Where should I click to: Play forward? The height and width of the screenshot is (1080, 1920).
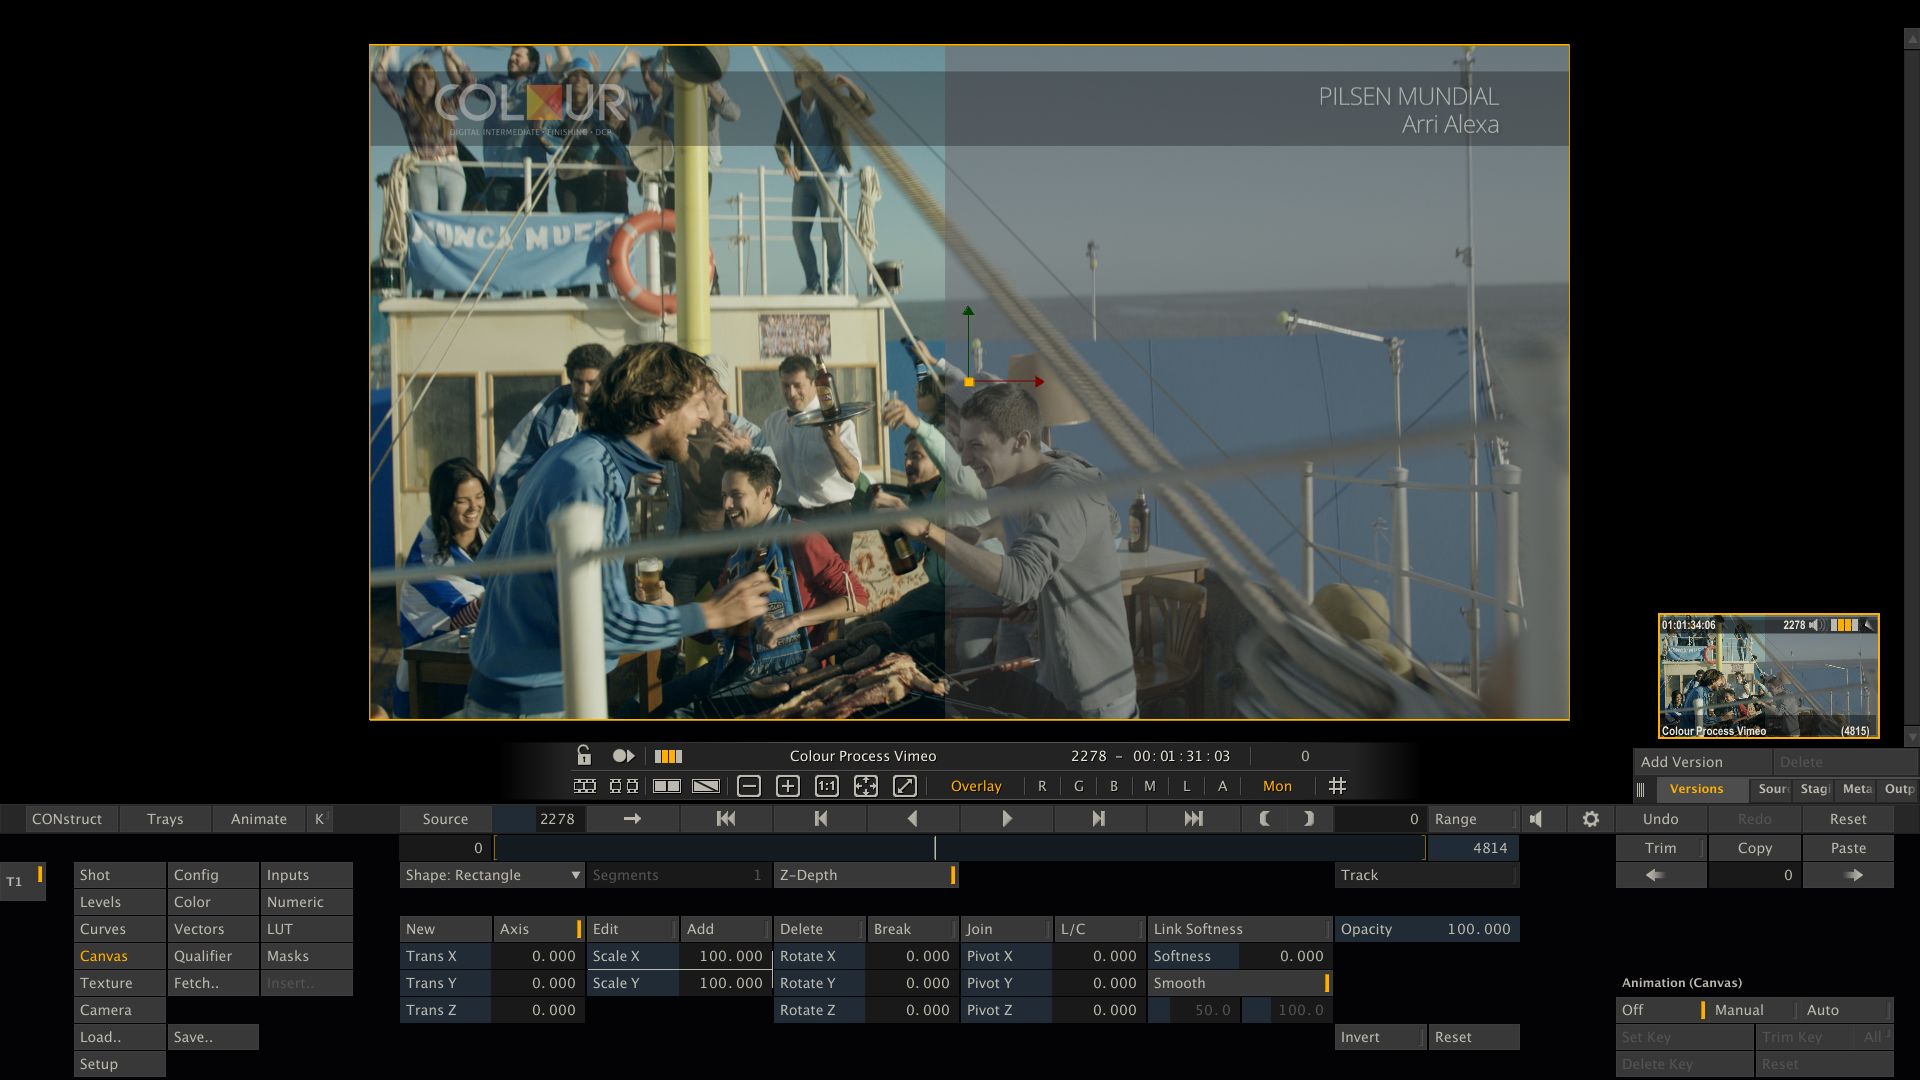click(1007, 819)
